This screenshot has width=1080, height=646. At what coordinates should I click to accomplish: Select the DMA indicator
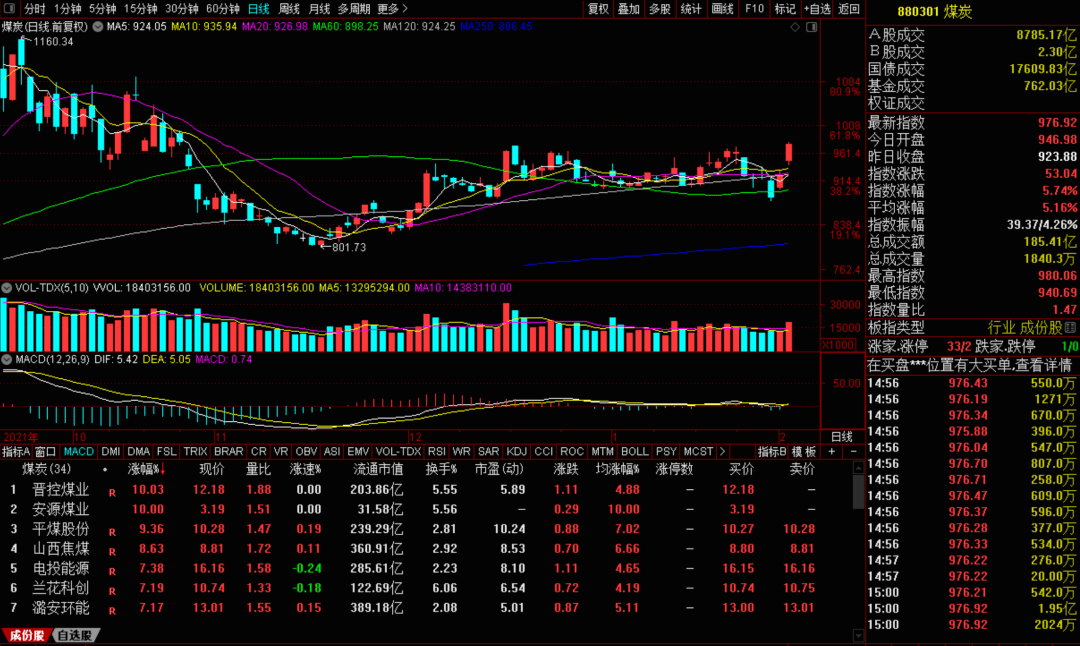coord(138,452)
